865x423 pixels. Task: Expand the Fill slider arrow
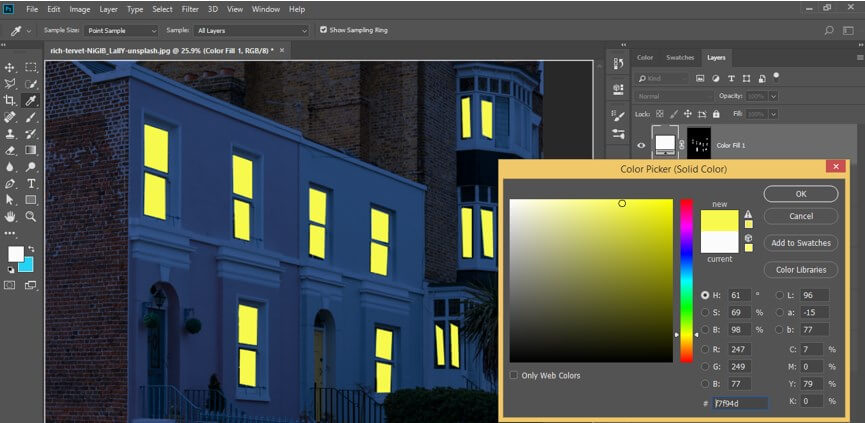[773, 114]
